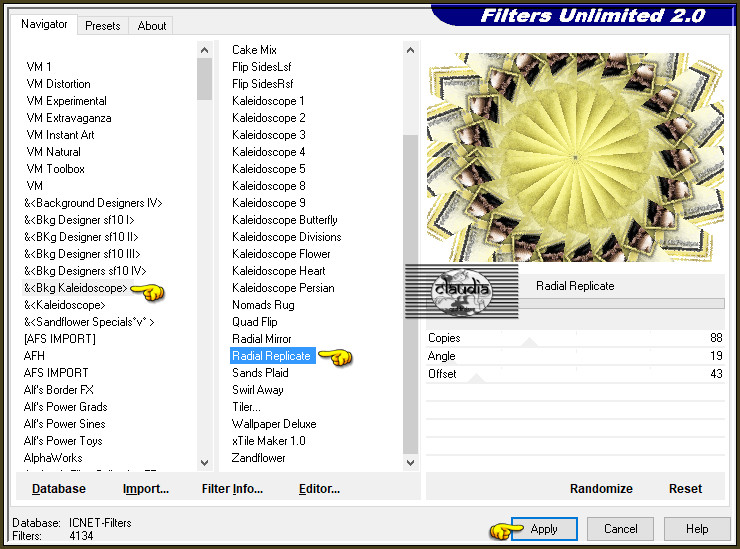Choose the Kaleidoscope Persian filter
This screenshot has width=740, height=549.
pyautogui.click(x=283, y=288)
